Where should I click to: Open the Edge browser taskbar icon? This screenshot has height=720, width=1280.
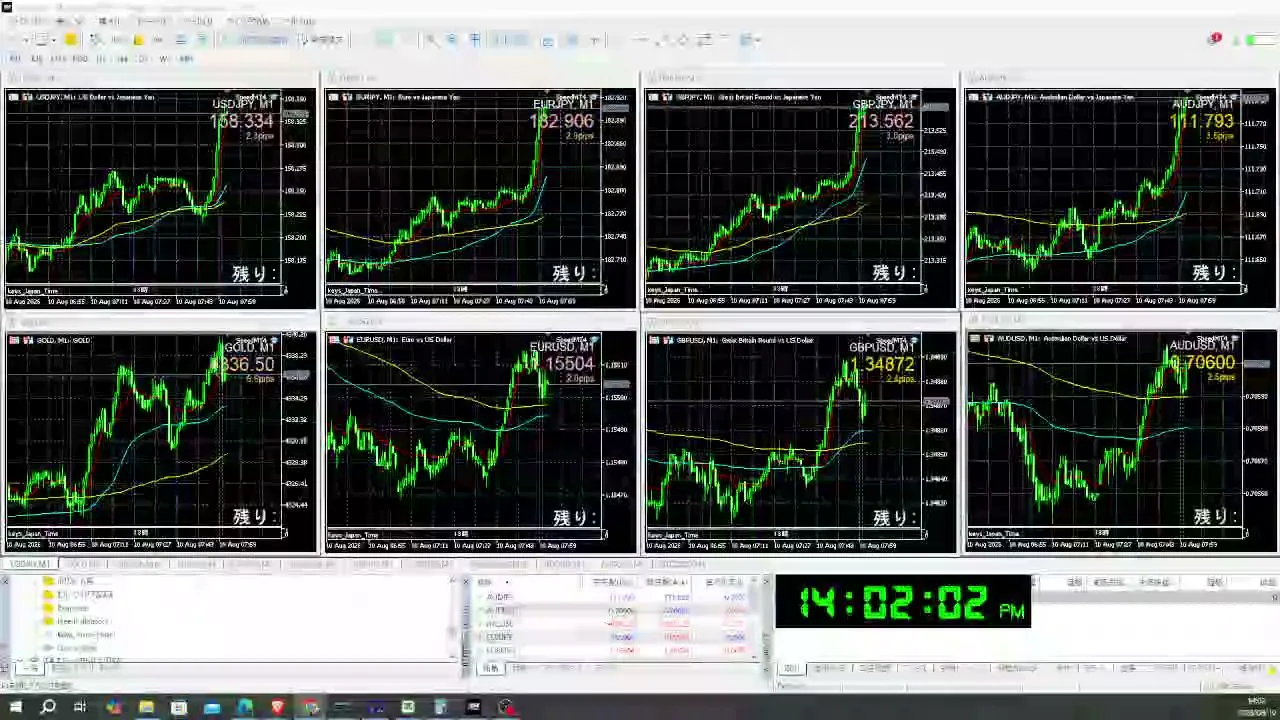pyautogui.click(x=245, y=707)
